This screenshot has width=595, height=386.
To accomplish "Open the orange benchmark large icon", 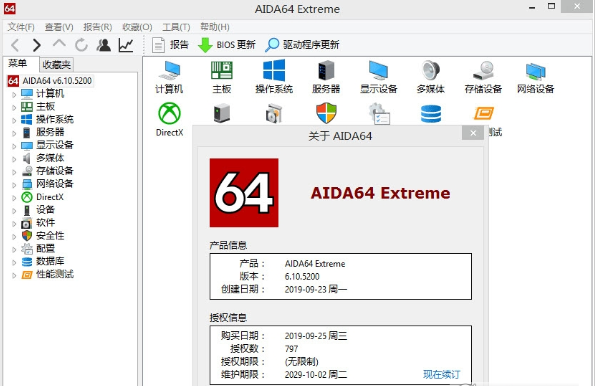I will pos(484,113).
